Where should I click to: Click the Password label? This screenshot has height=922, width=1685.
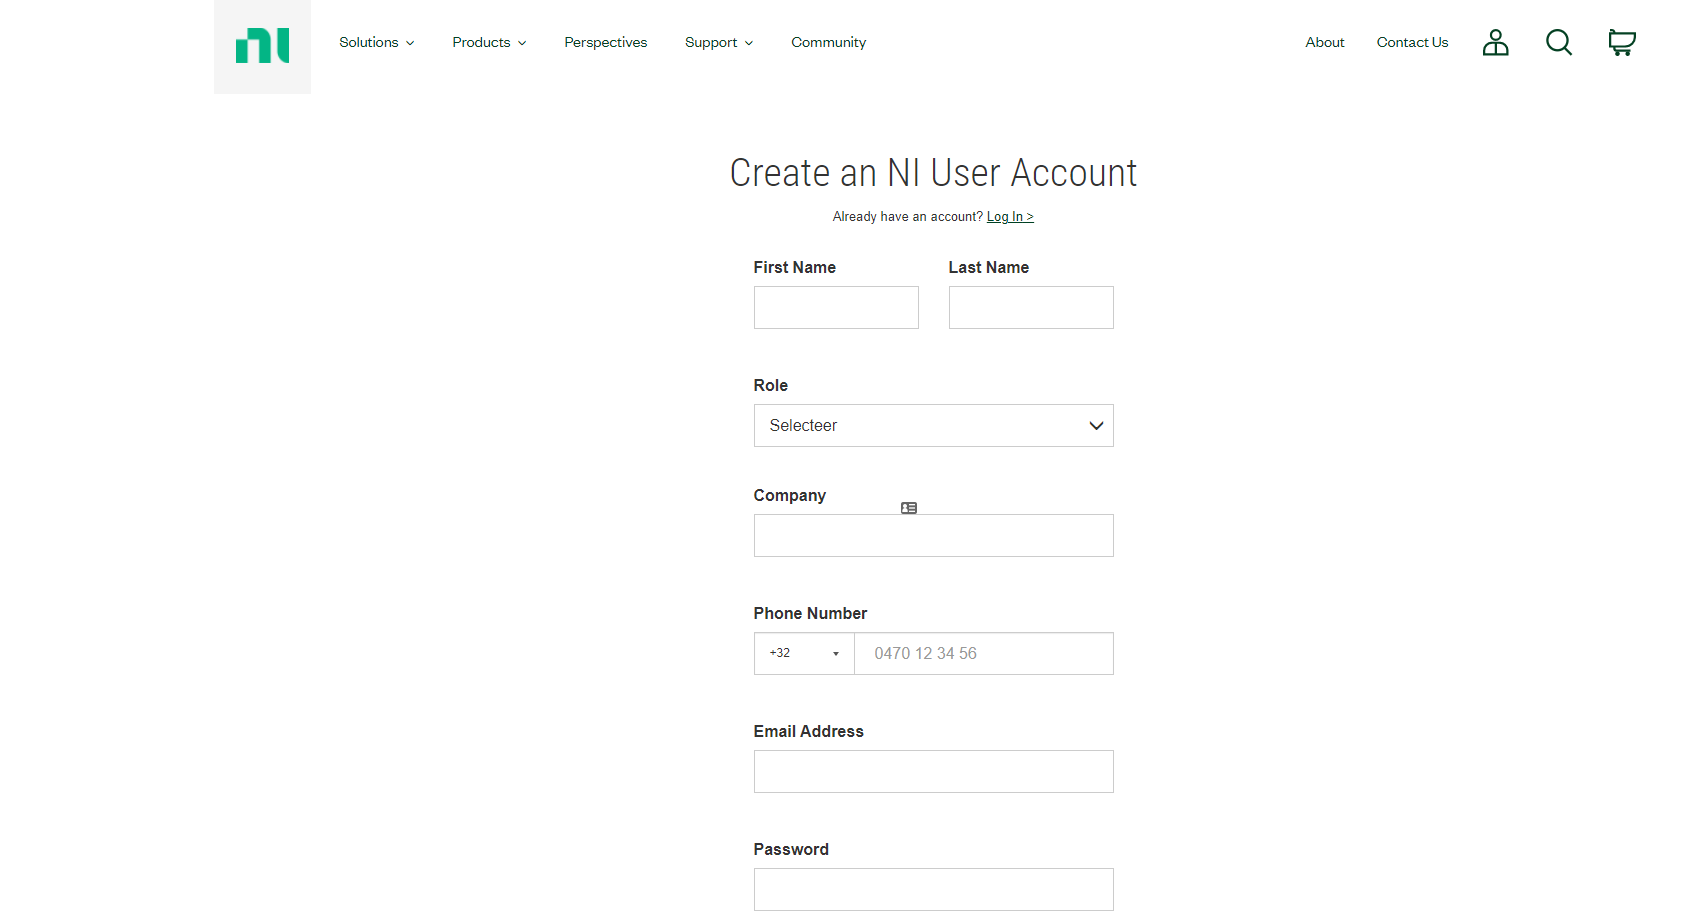pos(791,849)
